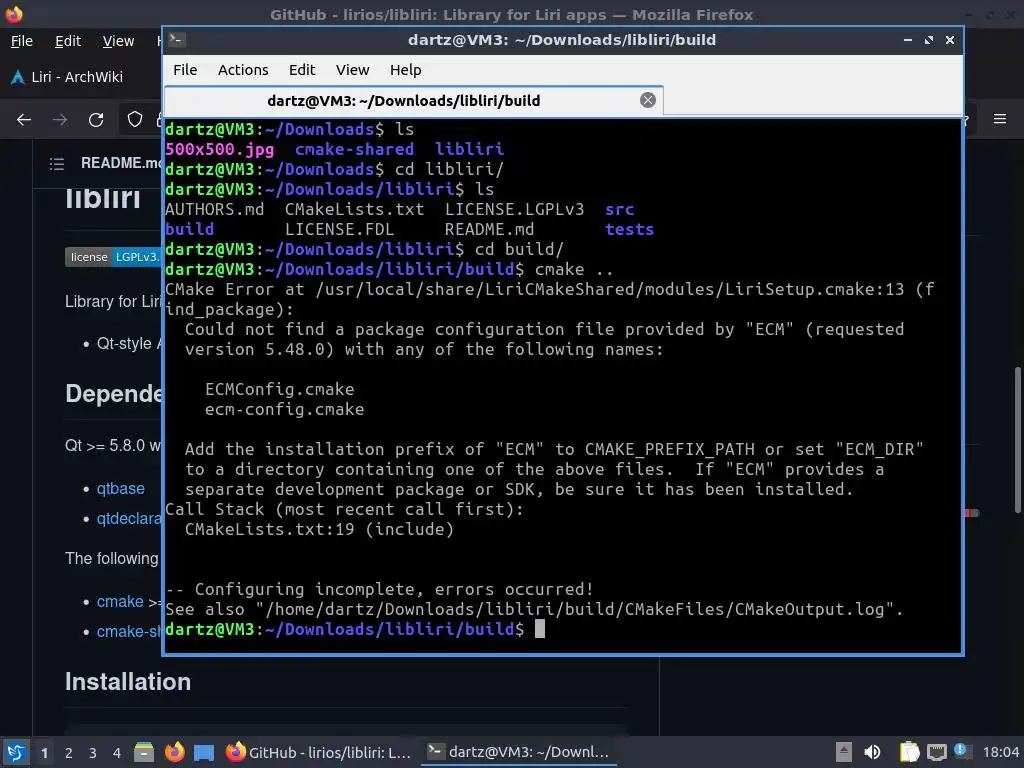Switch to workspace 1
The height and width of the screenshot is (768, 1024).
(44, 753)
